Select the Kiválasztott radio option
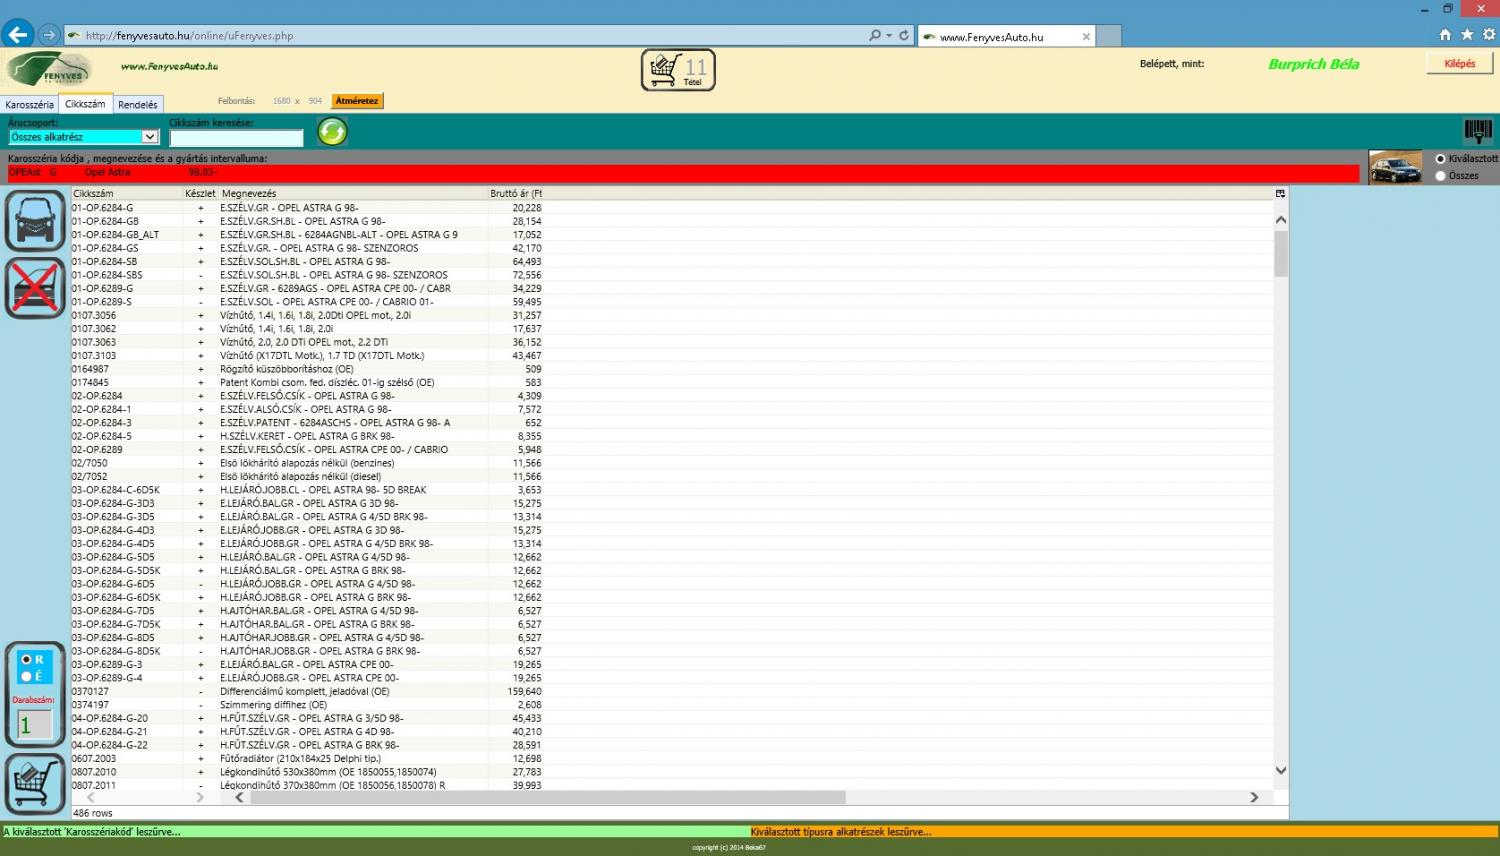 (1441, 159)
